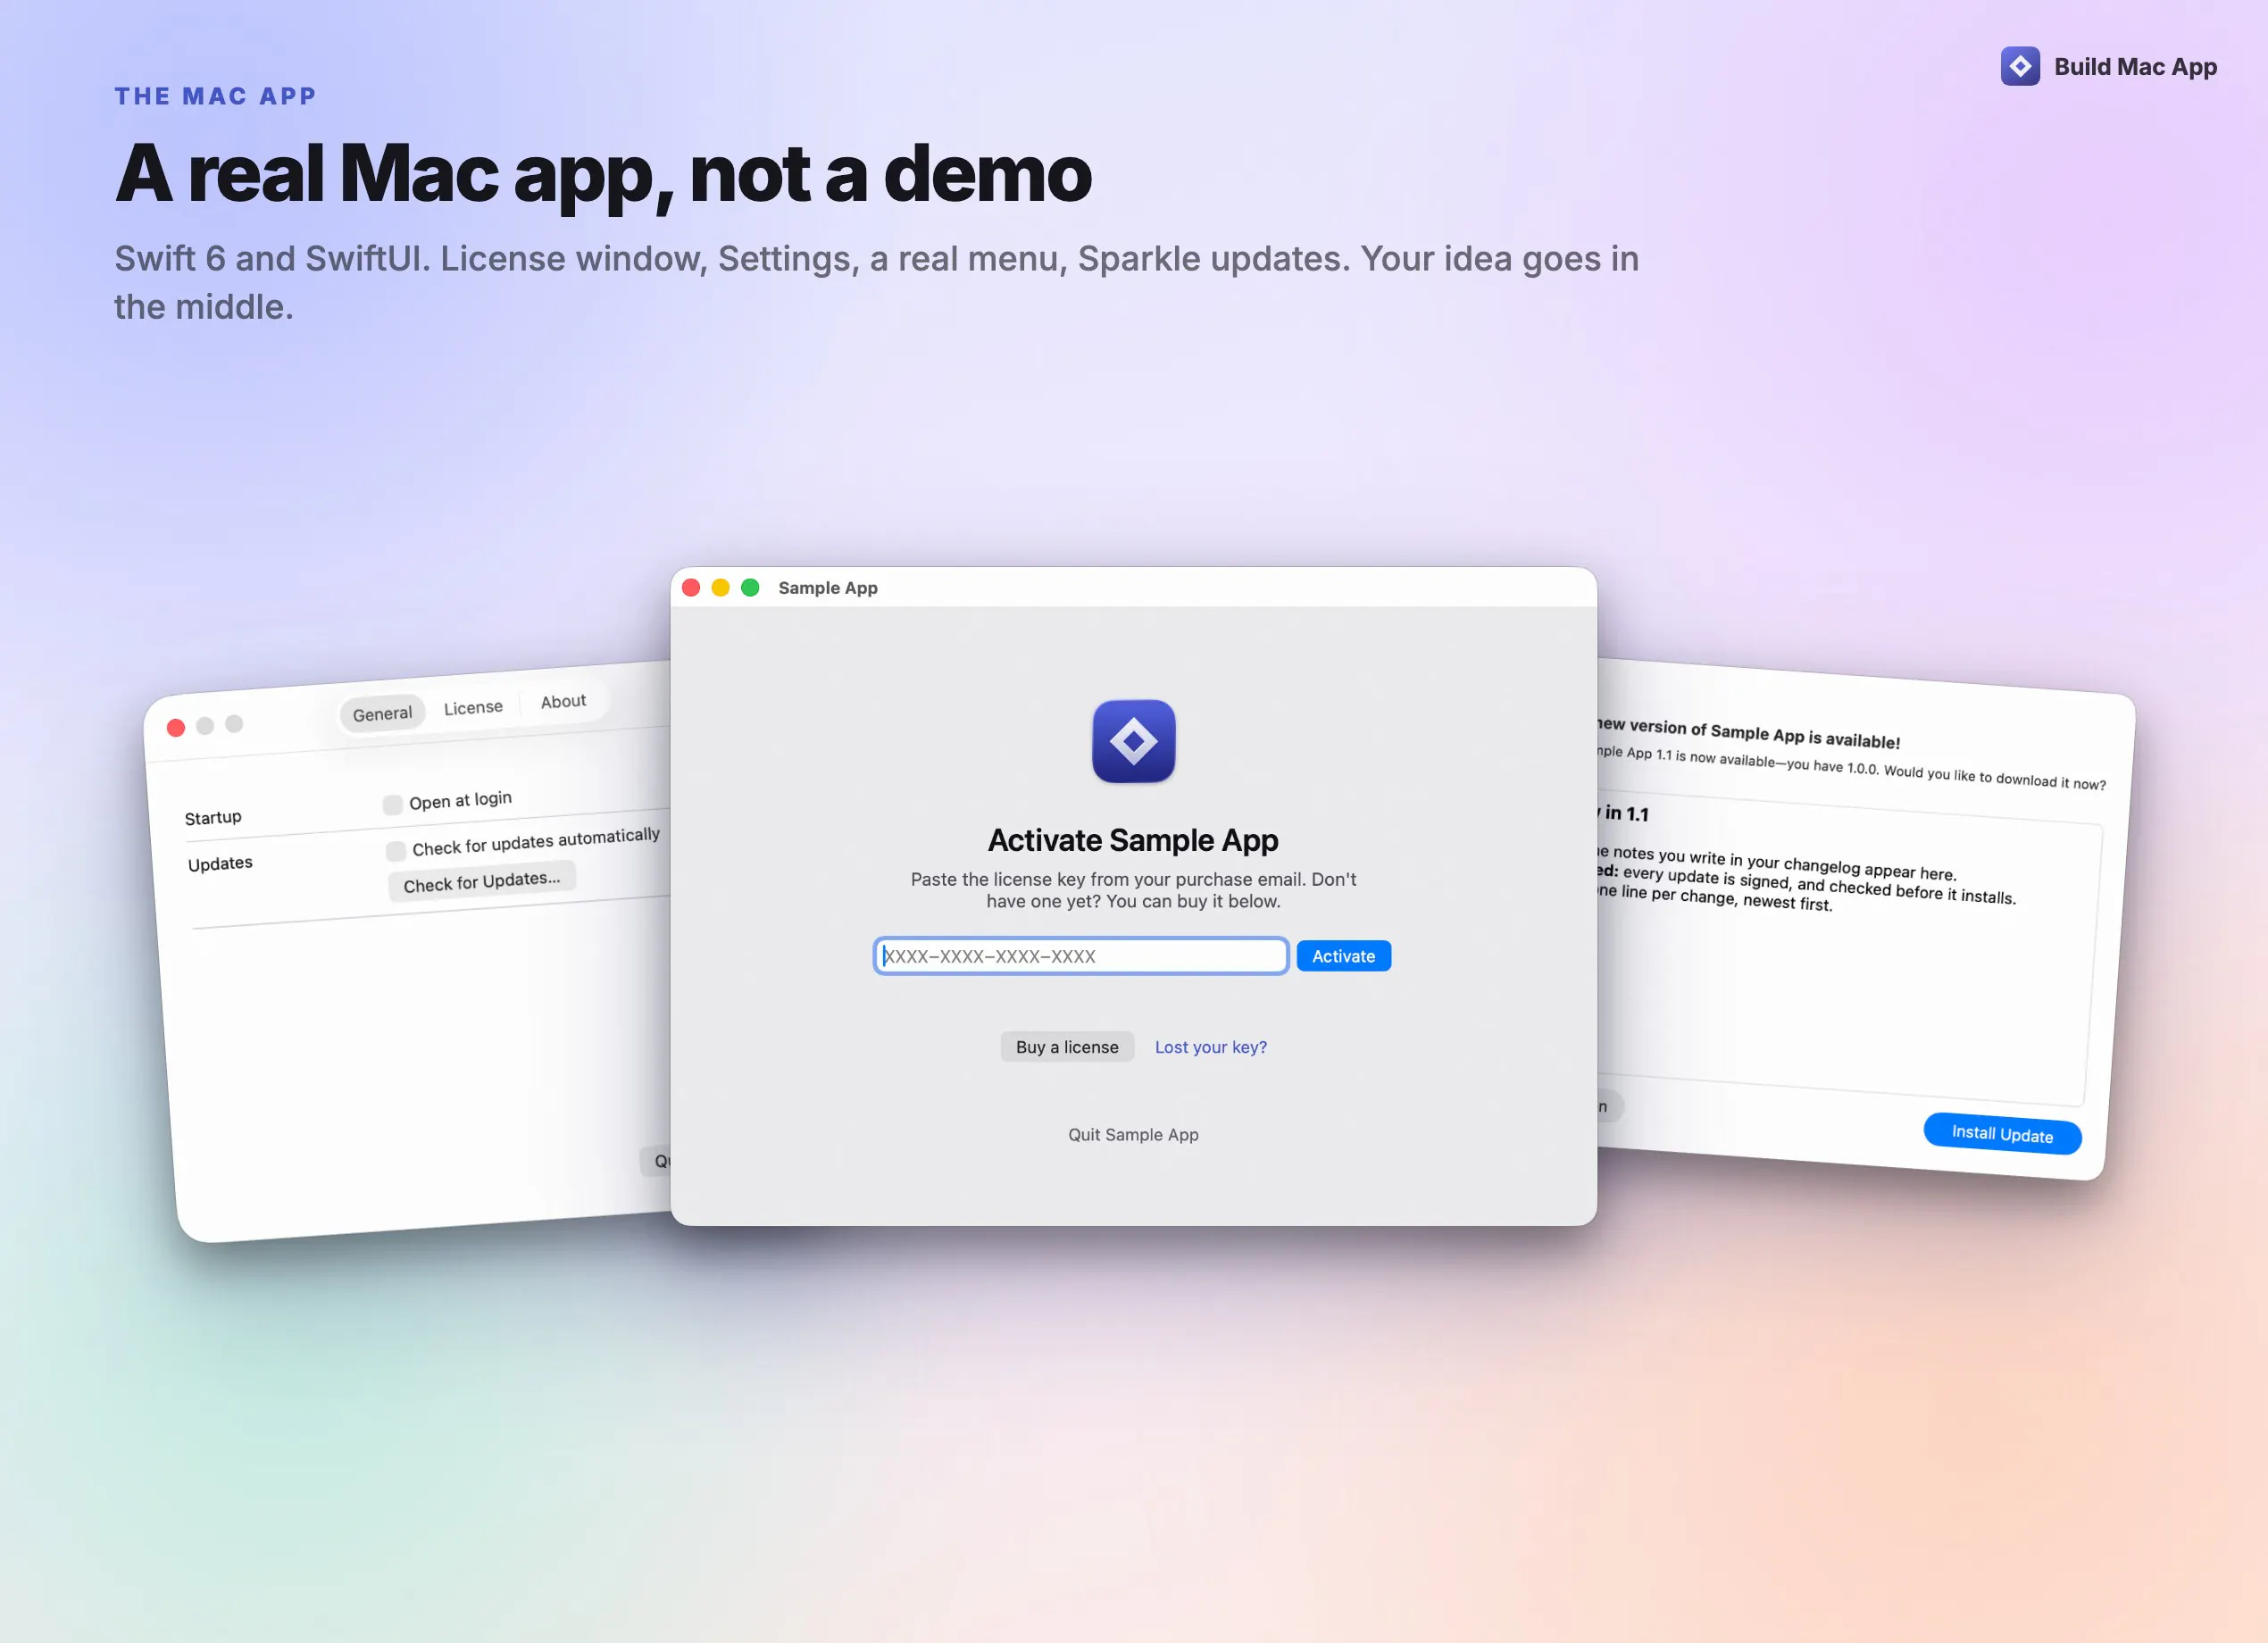
Task: Minimize the Sample App window
Action: (720, 588)
